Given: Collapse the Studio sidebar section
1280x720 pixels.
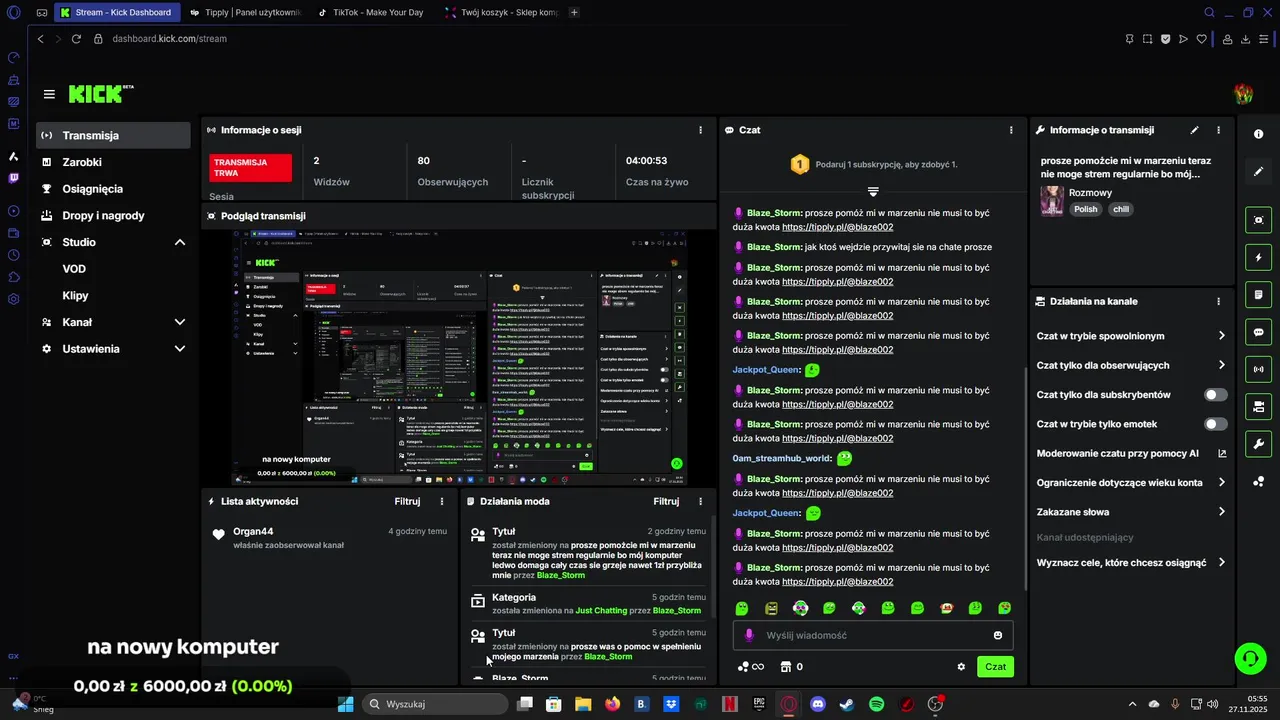Looking at the screenshot, I should [x=180, y=242].
